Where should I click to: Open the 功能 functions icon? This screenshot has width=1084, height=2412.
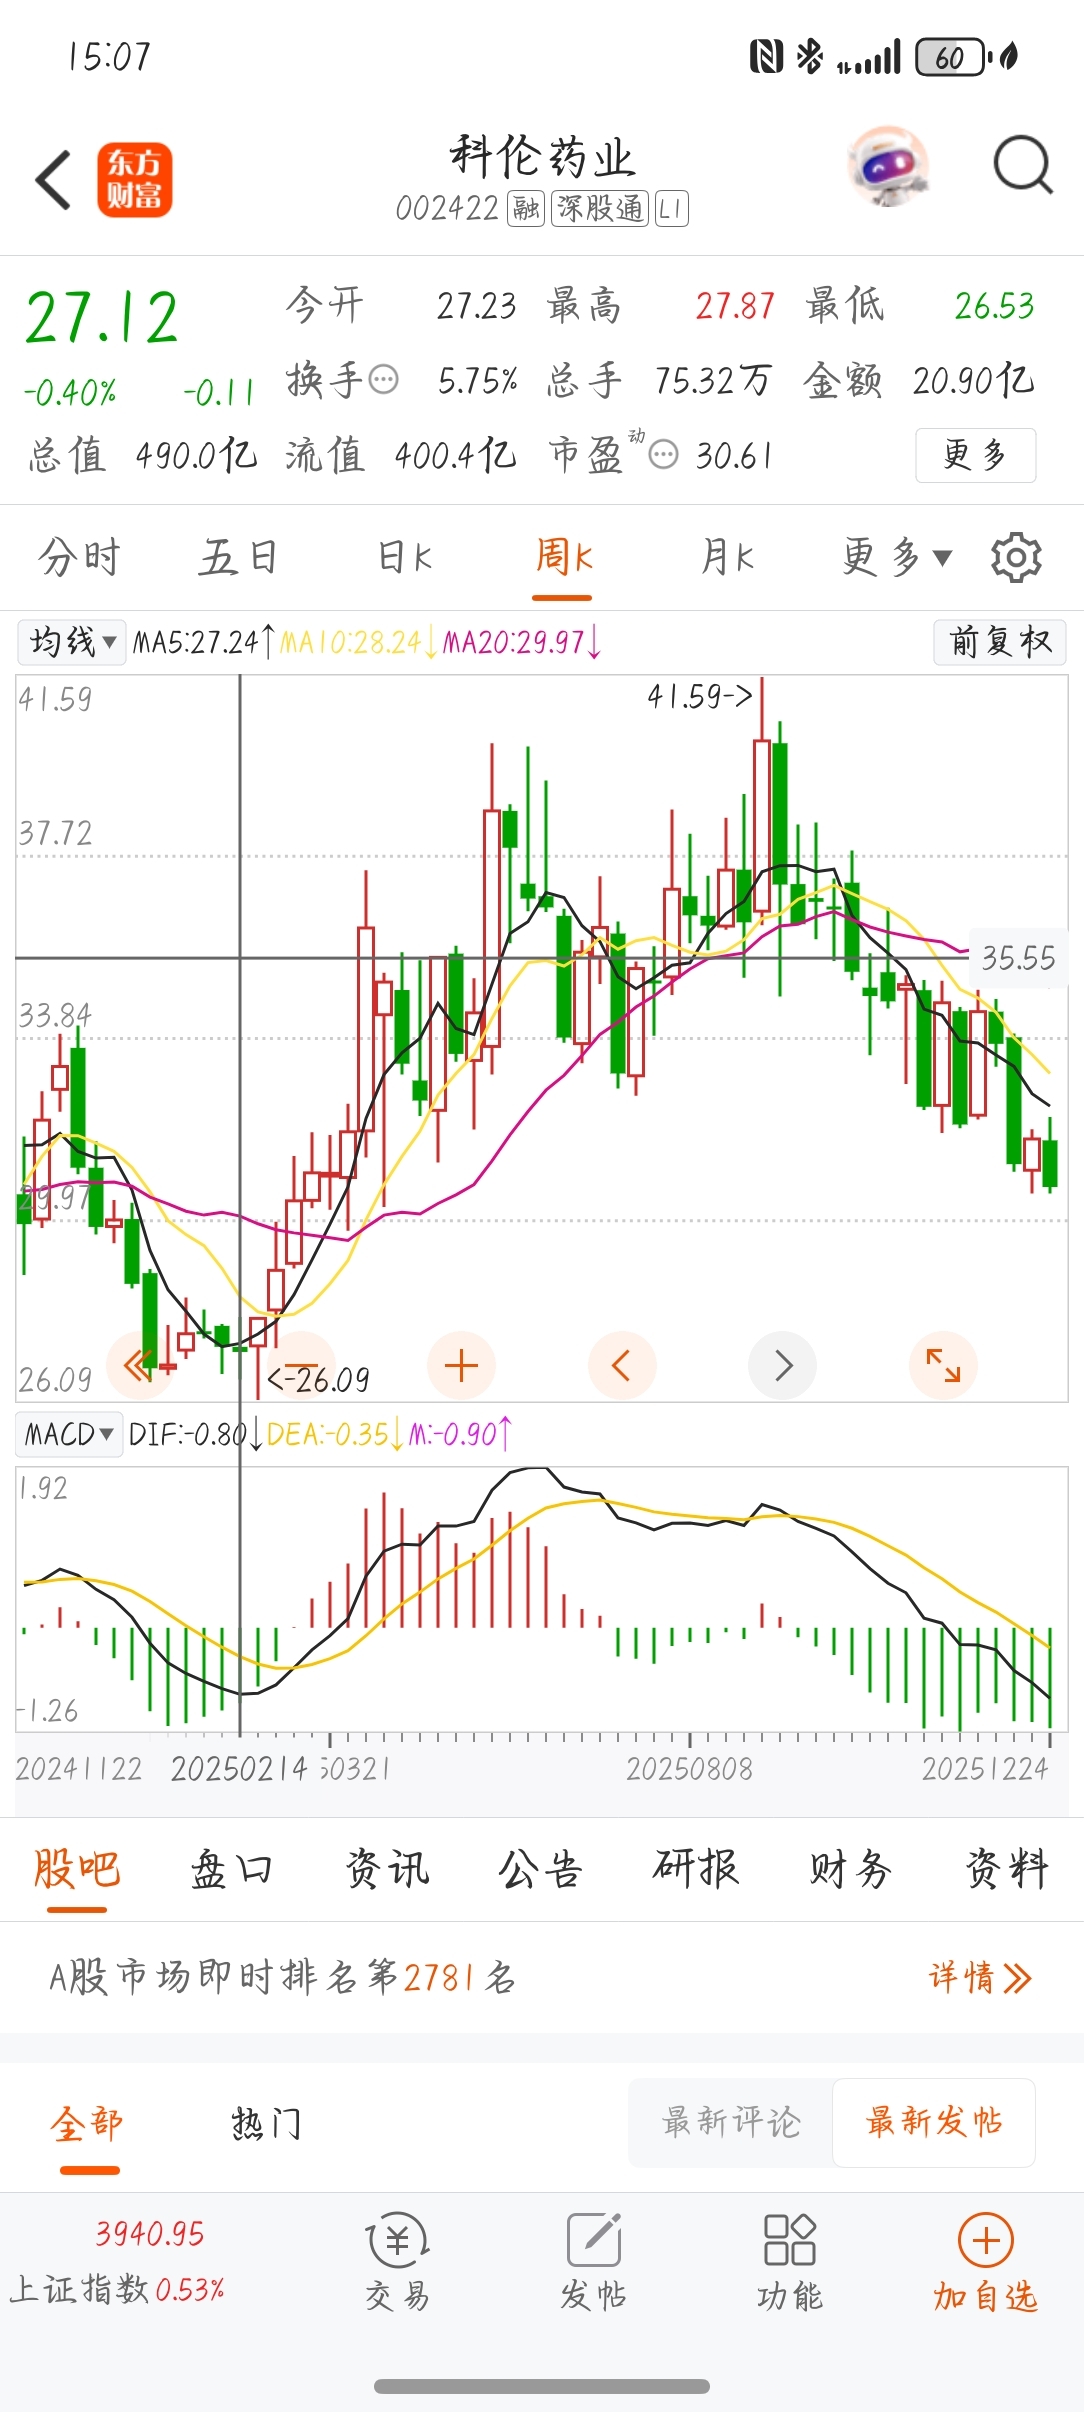[x=790, y=2262]
